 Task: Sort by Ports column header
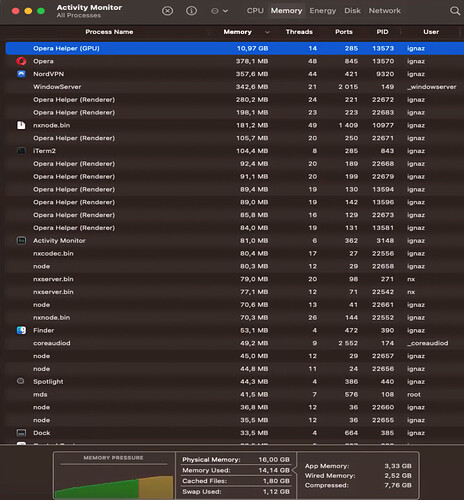pos(344,32)
